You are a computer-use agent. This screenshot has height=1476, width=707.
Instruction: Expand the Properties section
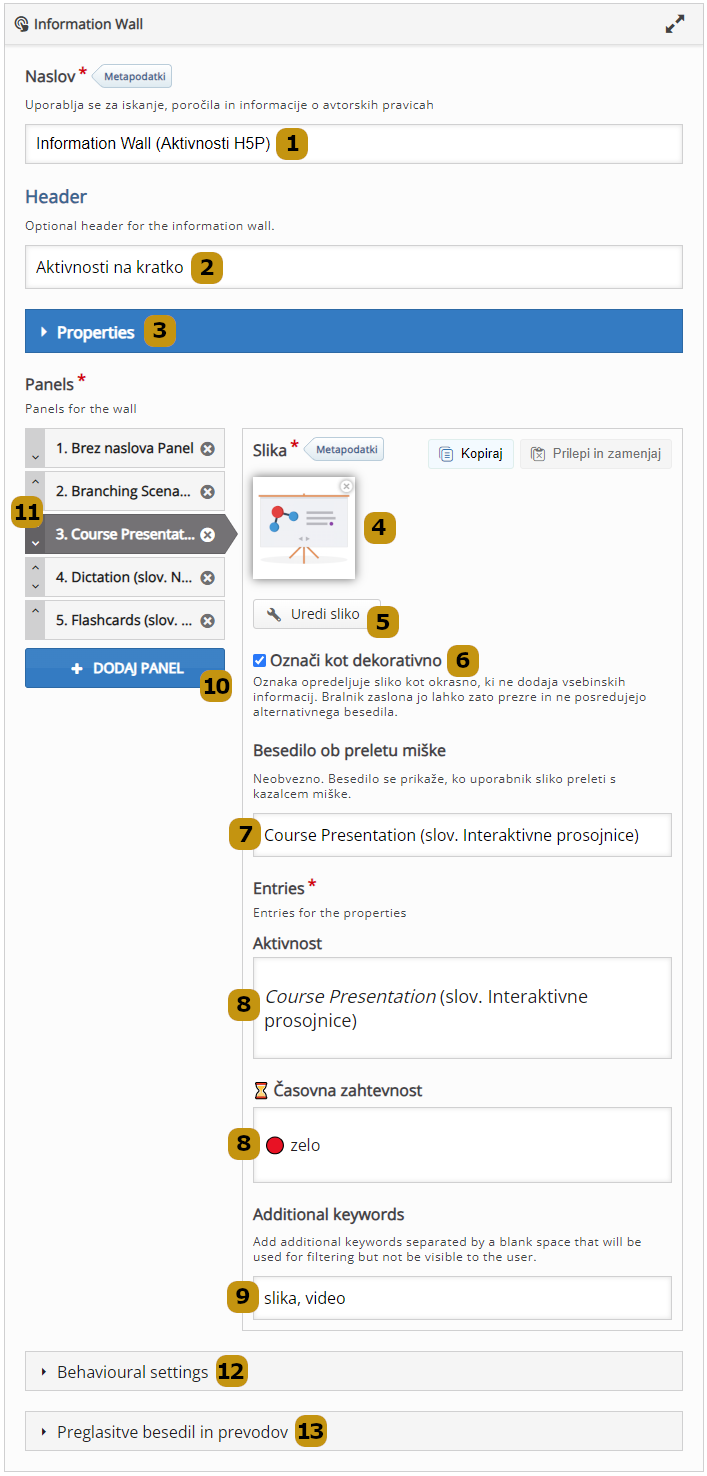click(x=96, y=331)
